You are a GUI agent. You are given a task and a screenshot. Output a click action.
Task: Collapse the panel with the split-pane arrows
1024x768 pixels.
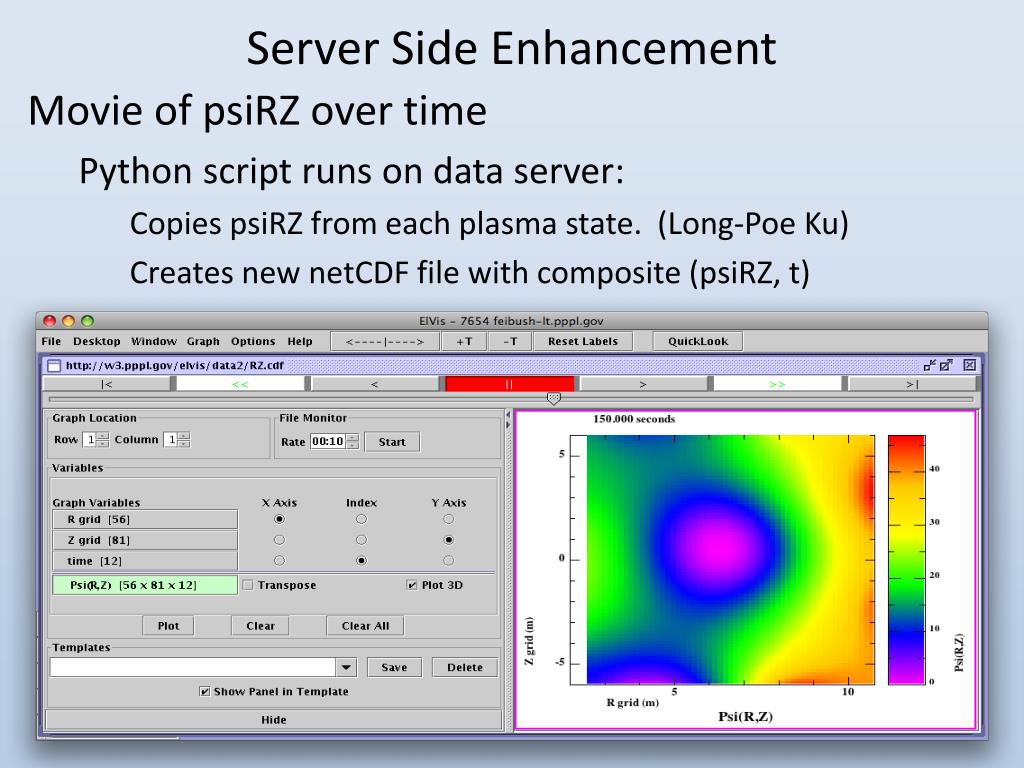pos(508,419)
